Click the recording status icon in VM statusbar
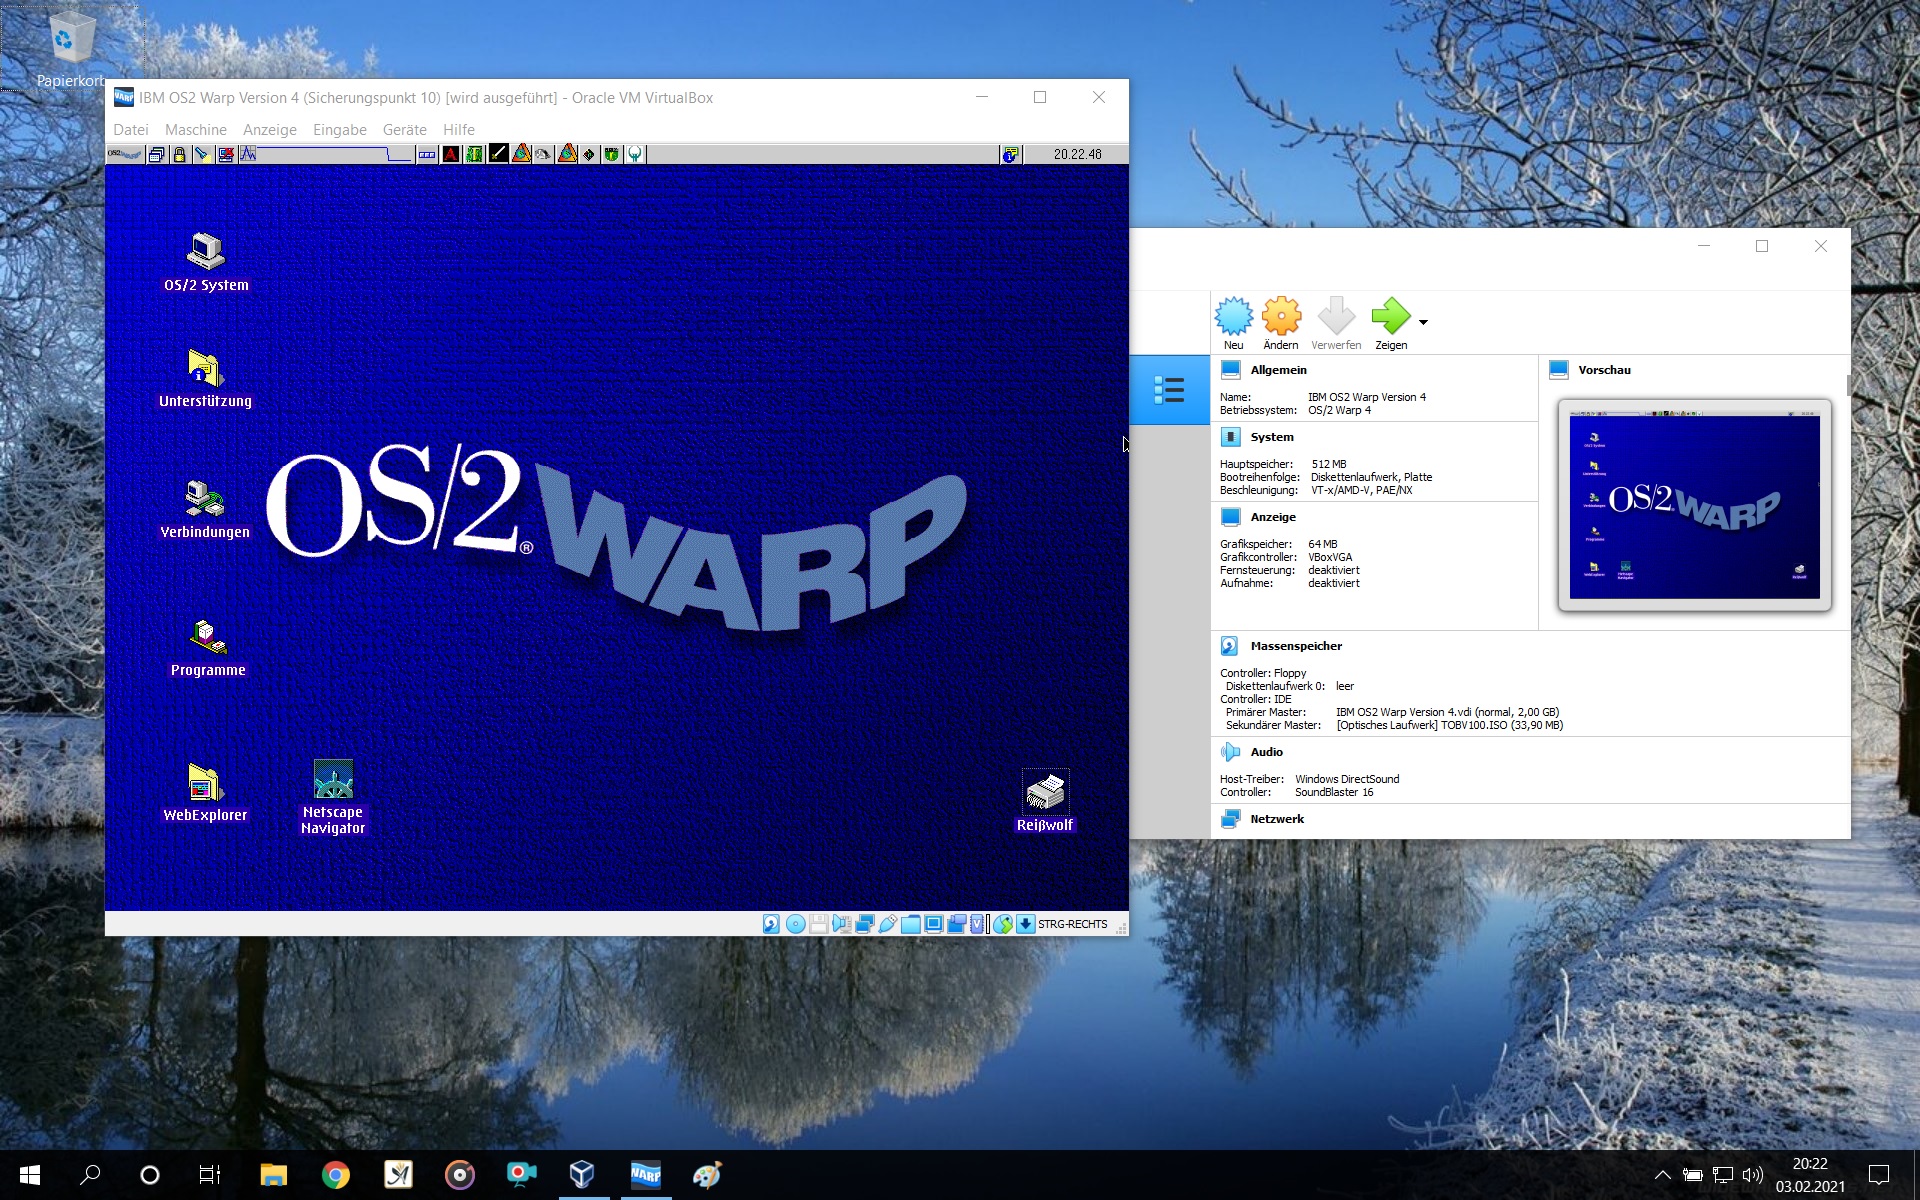The image size is (1920, 1200). 957,924
